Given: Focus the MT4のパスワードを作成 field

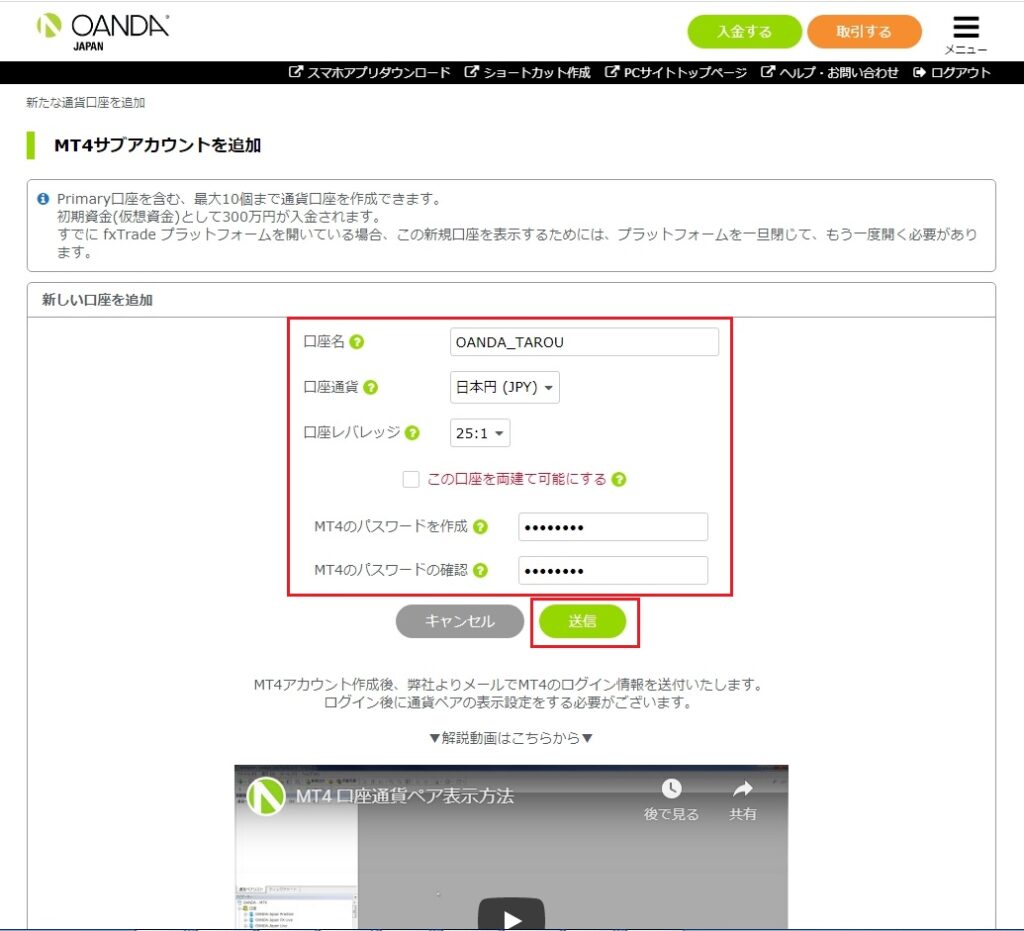Looking at the screenshot, I should click(x=613, y=527).
